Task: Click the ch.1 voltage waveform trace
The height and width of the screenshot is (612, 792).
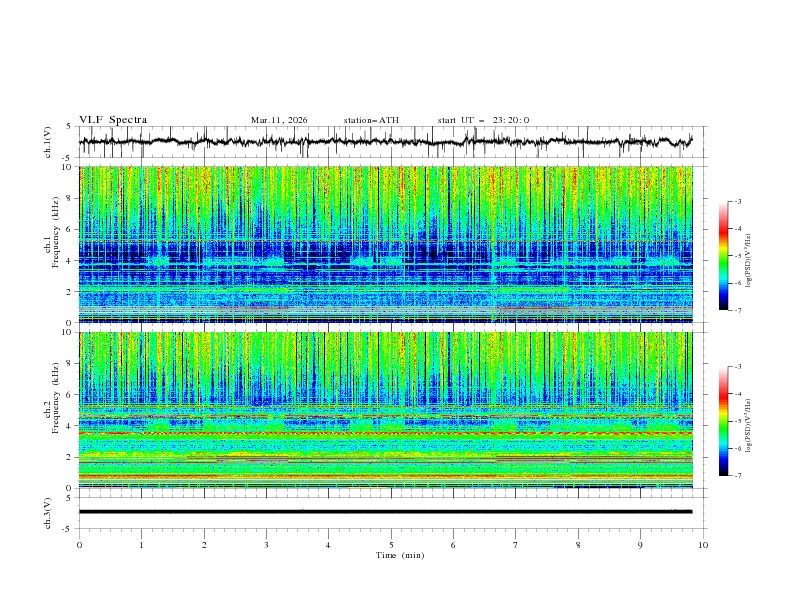Action: click(385, 142)
